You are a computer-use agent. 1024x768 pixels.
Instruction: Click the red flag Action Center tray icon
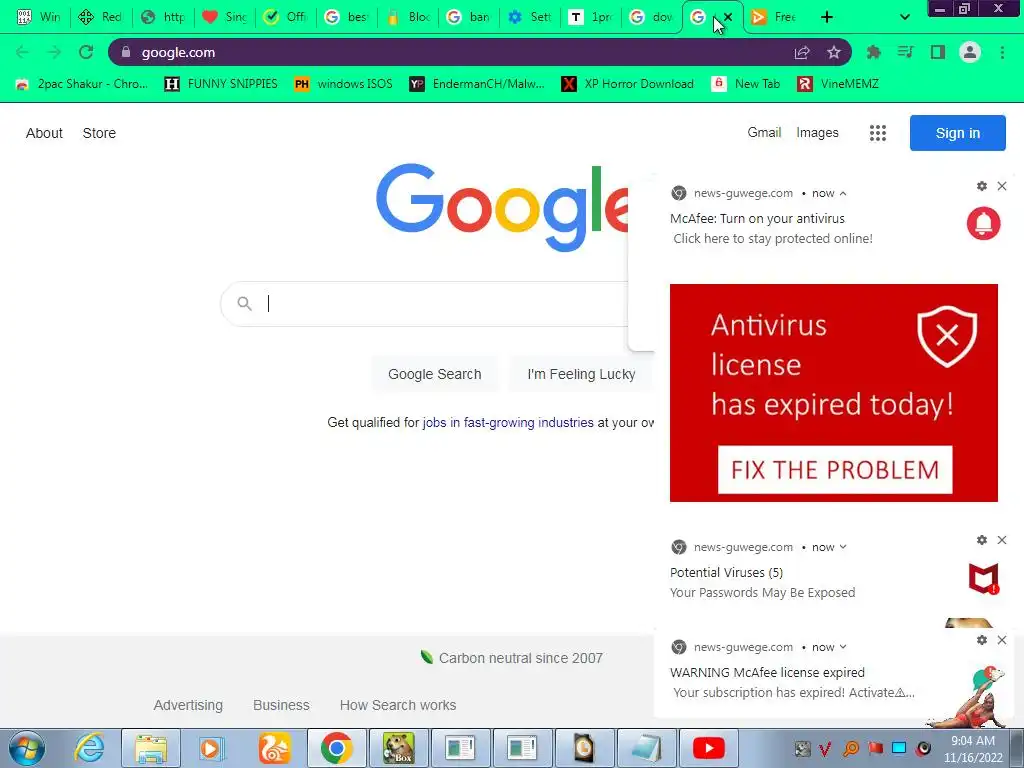tap(874, 748)
